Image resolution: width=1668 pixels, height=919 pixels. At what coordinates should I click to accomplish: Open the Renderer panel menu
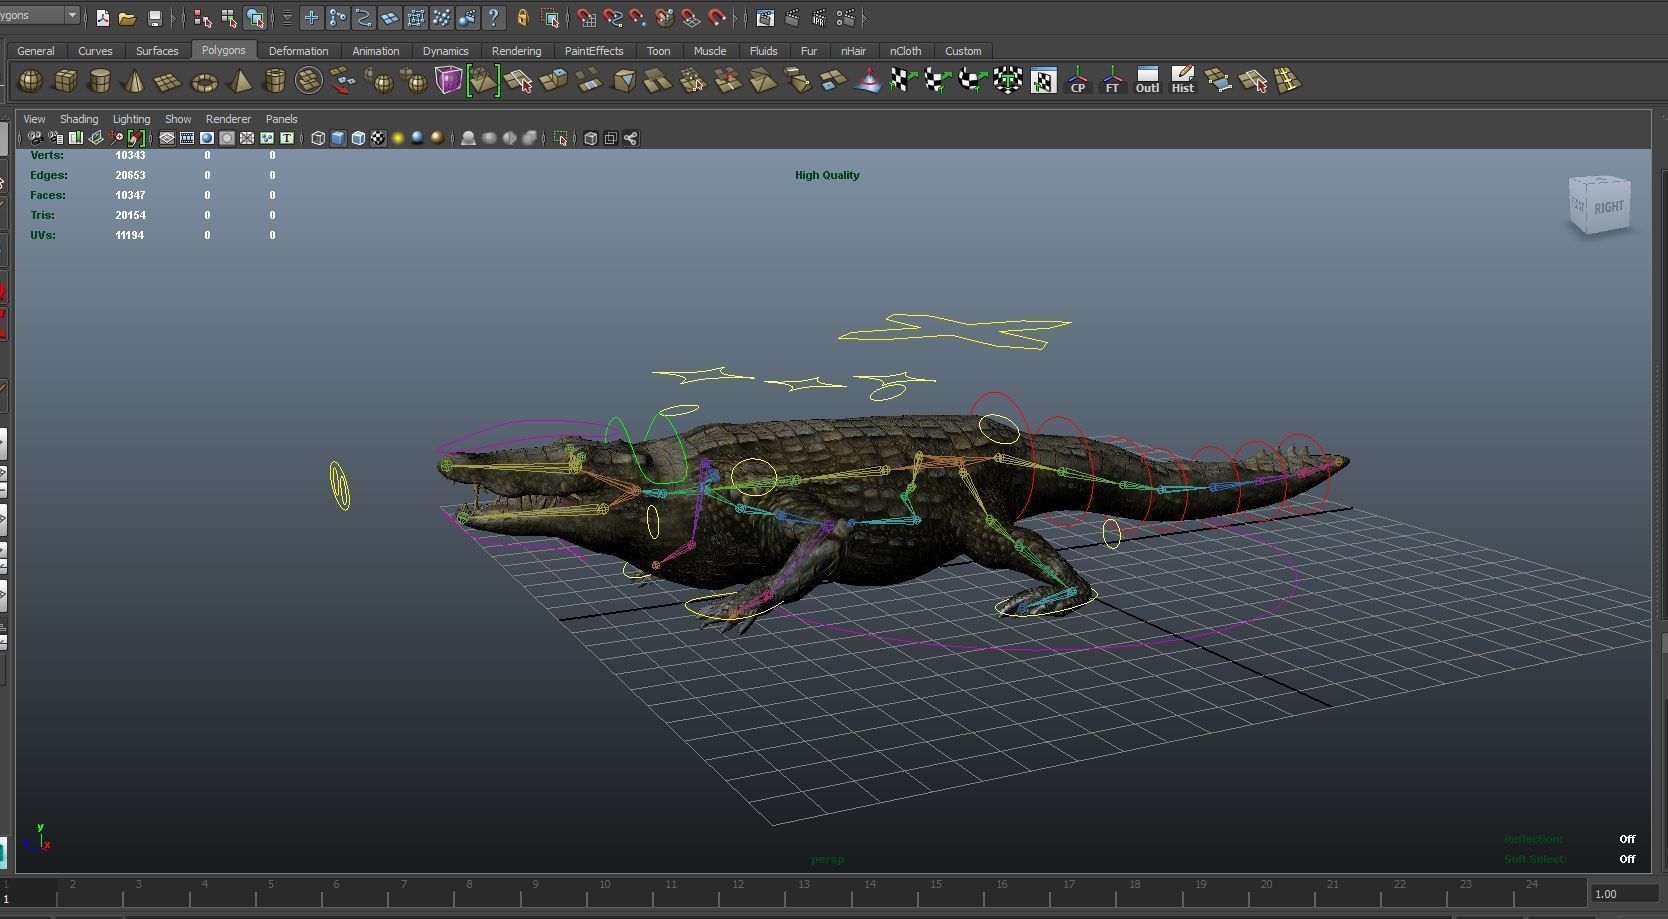pyautogui.click(x=228, y=119)
